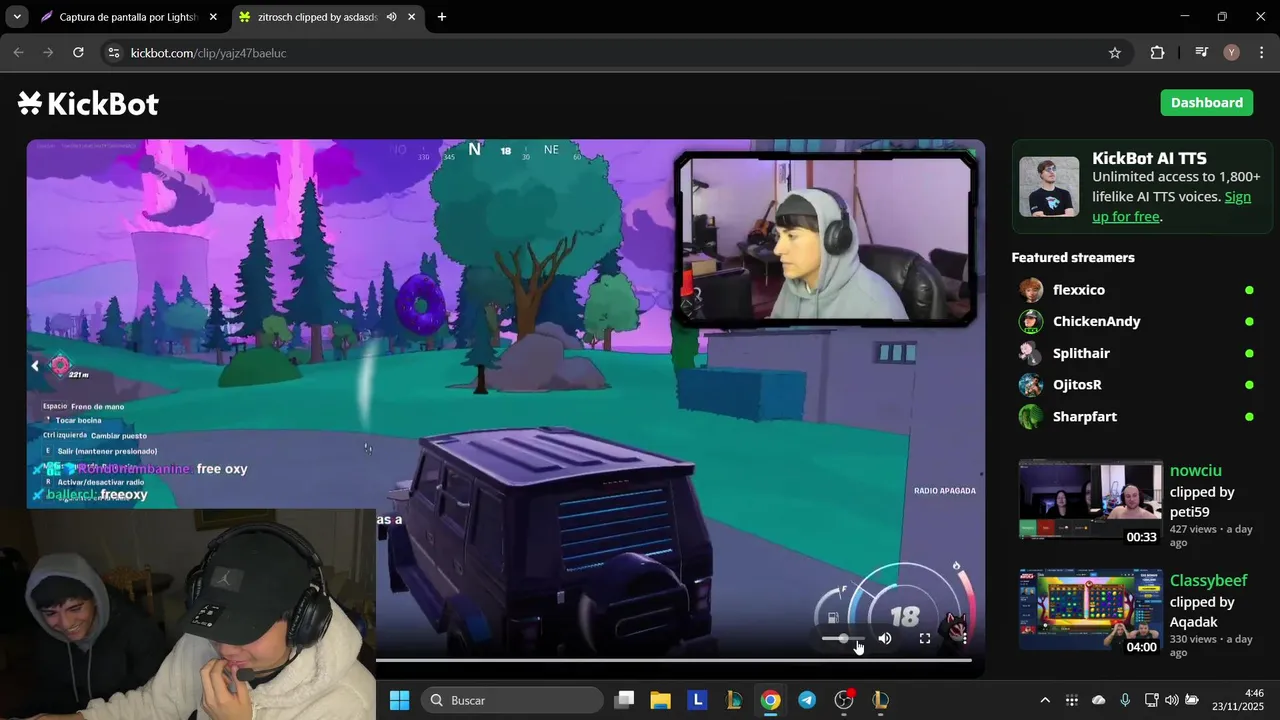Open a new Chrome tab
Viewport: 1280px width, 720px height.
tap(442, 17)
